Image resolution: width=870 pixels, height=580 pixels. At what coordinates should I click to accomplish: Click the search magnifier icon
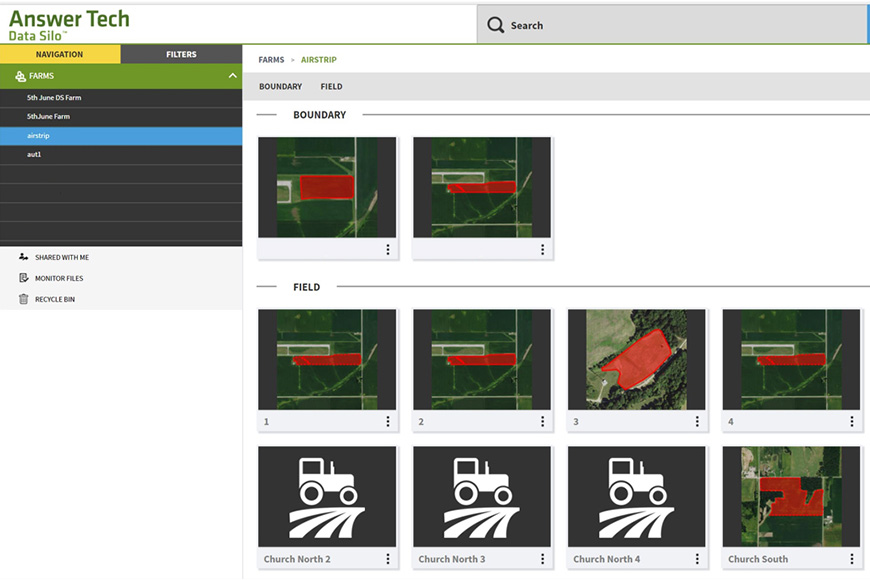pyautogui.click(x=495, y=25)
